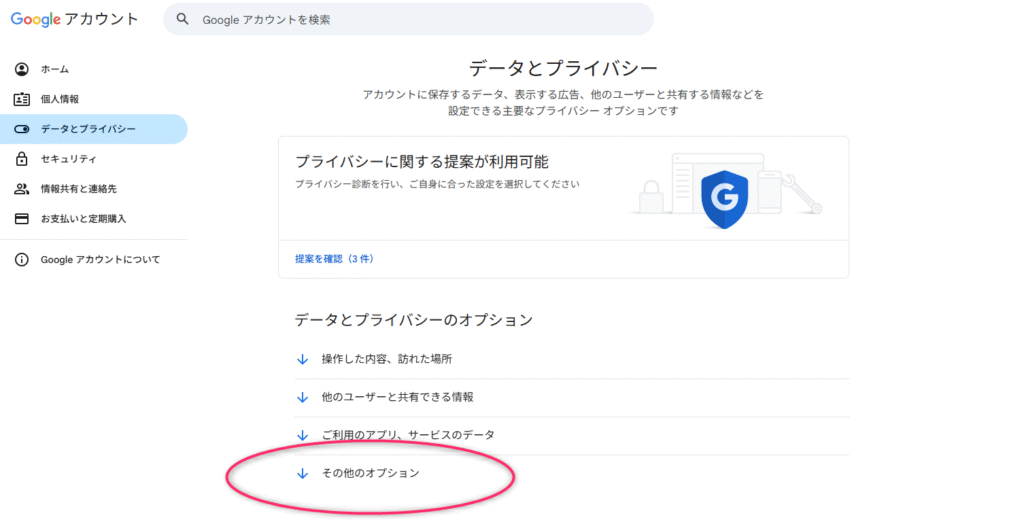Image resolution: width=1024 pixels, height=528 pixels.
Task: Click the Google アカウント logo
Action: (x=74, y=20)
